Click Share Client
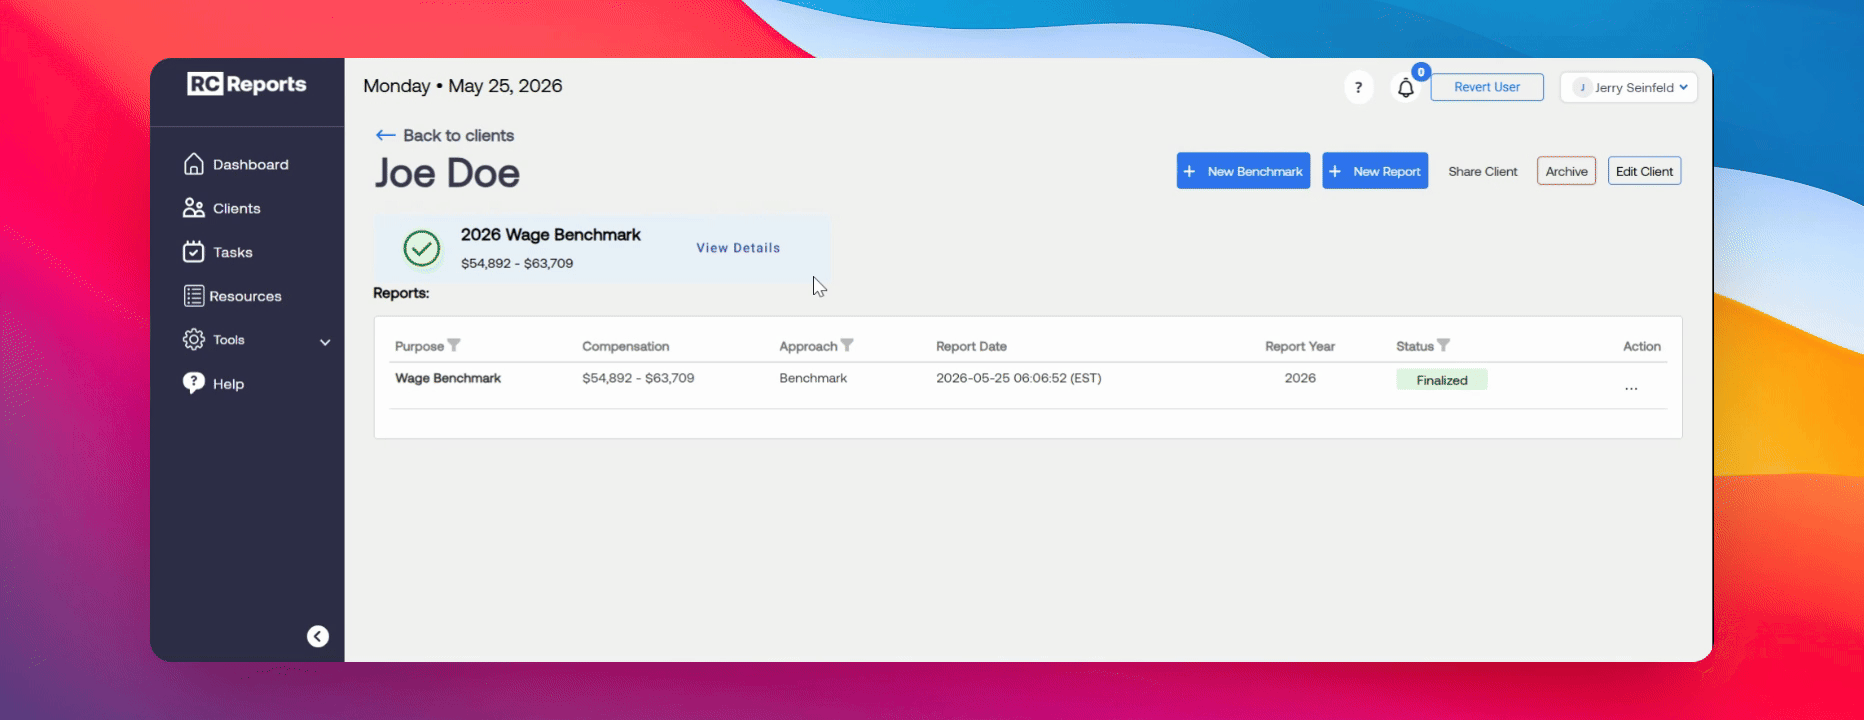This screenshot has height=720, width=1864. click(x=1483, y=171)
